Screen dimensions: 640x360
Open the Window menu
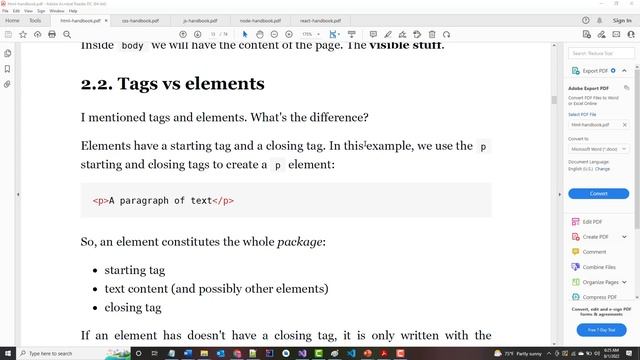coord(57,11)
